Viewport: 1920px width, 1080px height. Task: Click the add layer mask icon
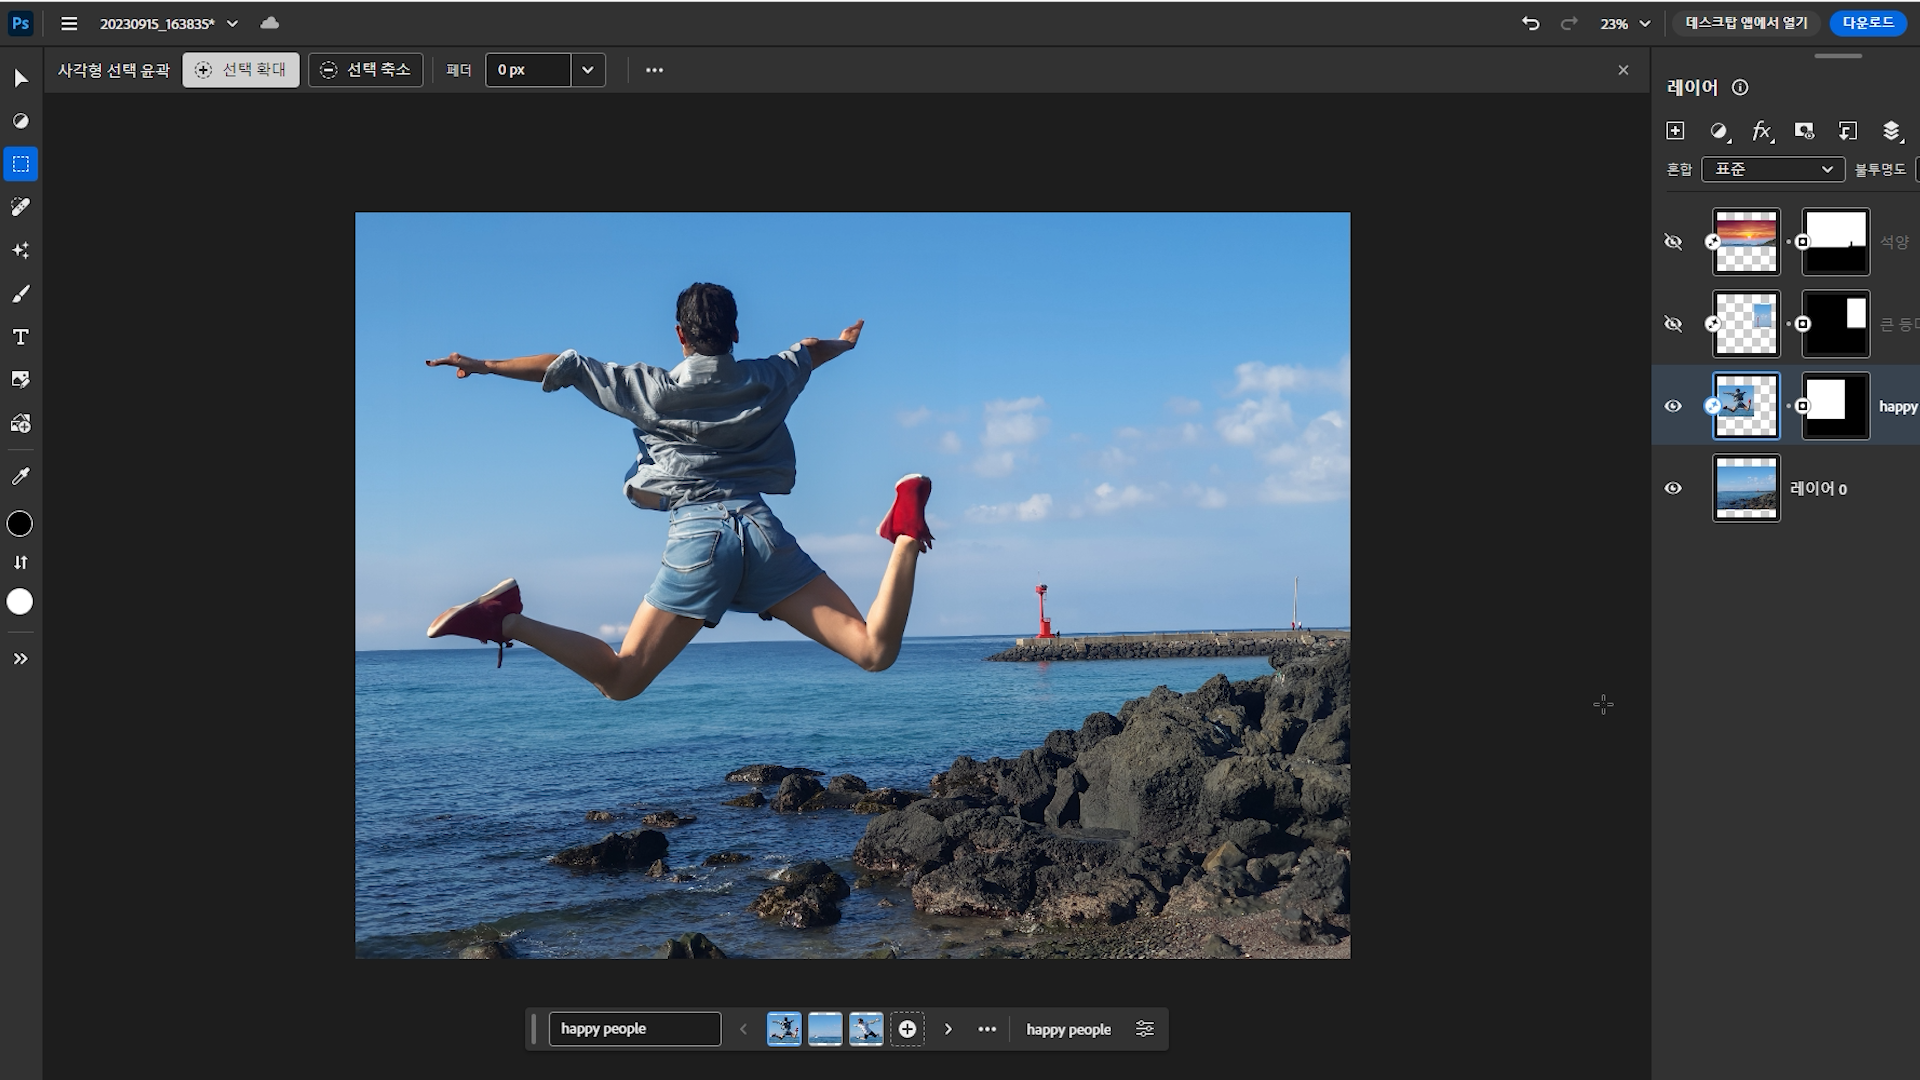[x=1804, y=131]
